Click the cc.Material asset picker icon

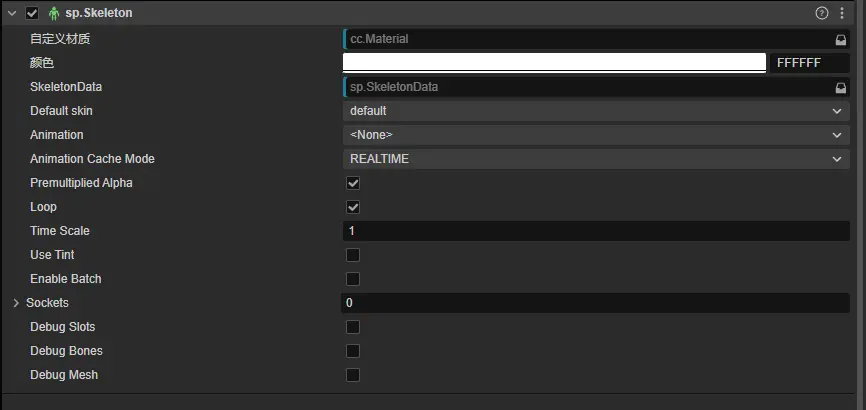tap(840, 39)
